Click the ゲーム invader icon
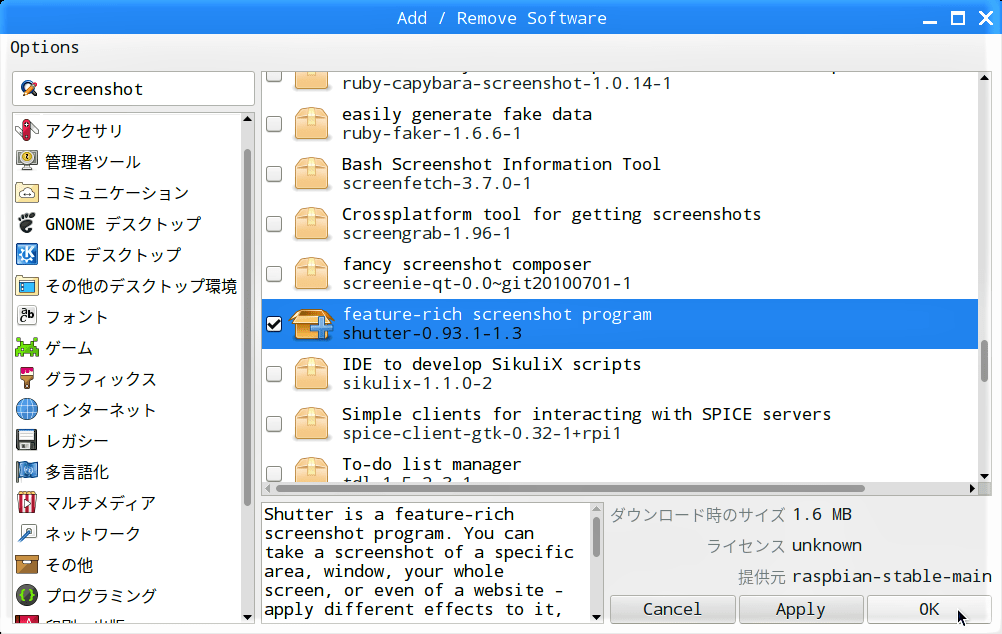1002x634 pixels. tap(27, 347)
